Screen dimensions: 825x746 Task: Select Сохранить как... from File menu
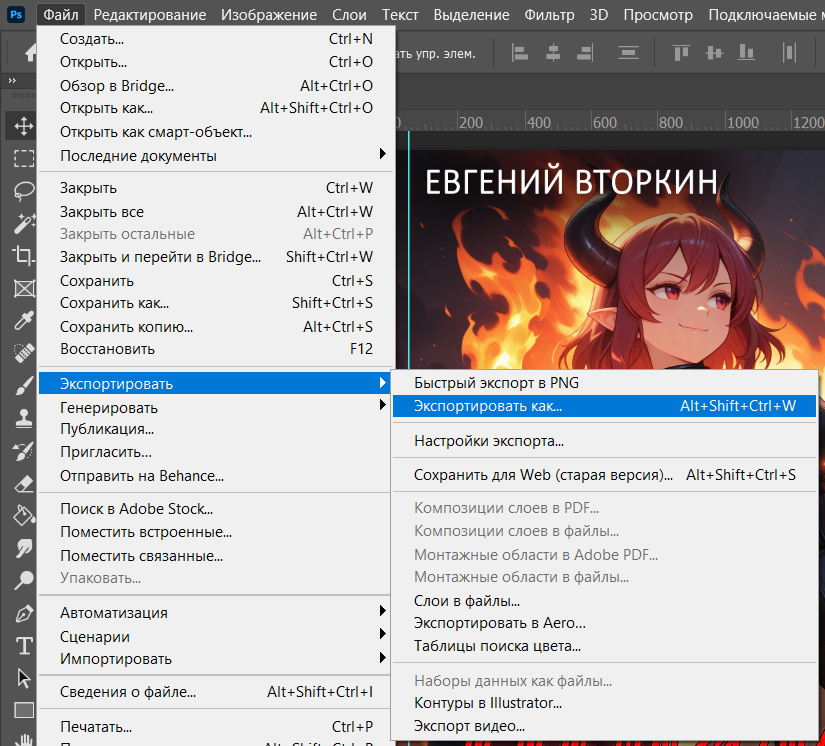coord(114,302)
